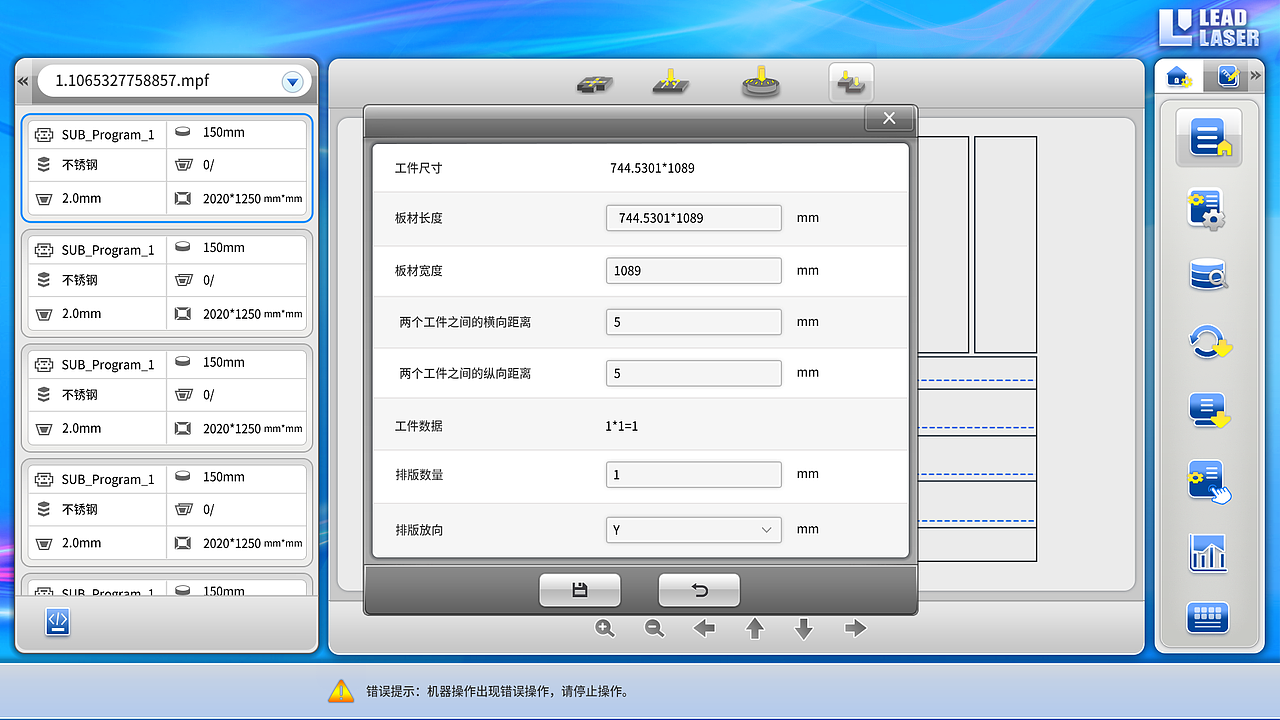The height and width of the screenshot is (720, 1280).
Task: Switch to the task checklist tab at top right
Action: tap(1227, 75)
